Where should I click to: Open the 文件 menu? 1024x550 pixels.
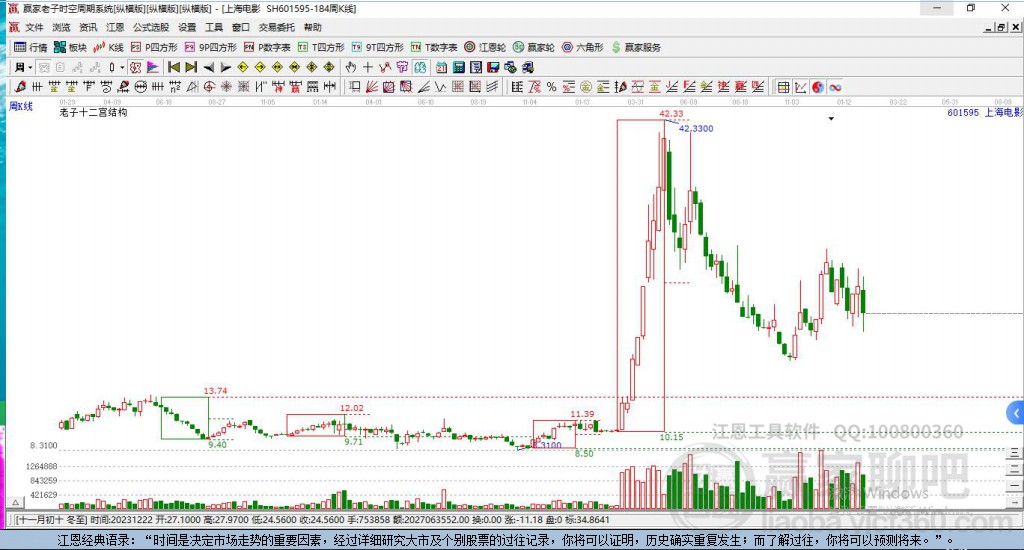(x=34, y=27)
